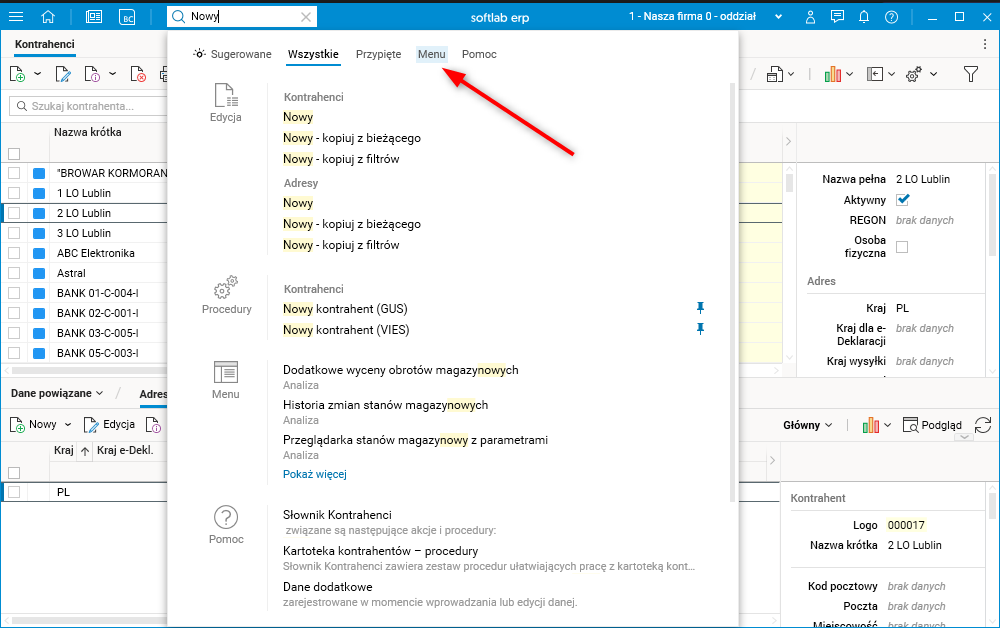
Task: Tick checkbox for BANK 01-C-004-I row
Action: (x=14, y=293)
